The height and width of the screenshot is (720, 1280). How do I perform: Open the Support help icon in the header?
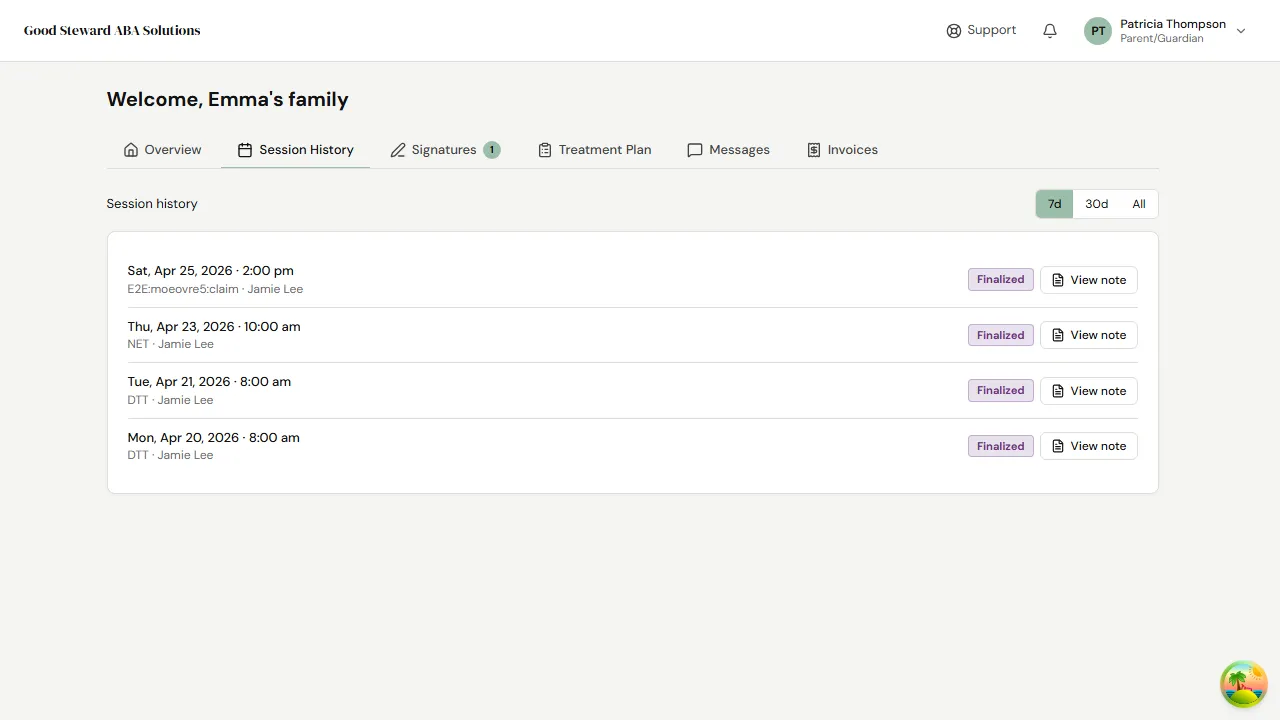(953, 30)
